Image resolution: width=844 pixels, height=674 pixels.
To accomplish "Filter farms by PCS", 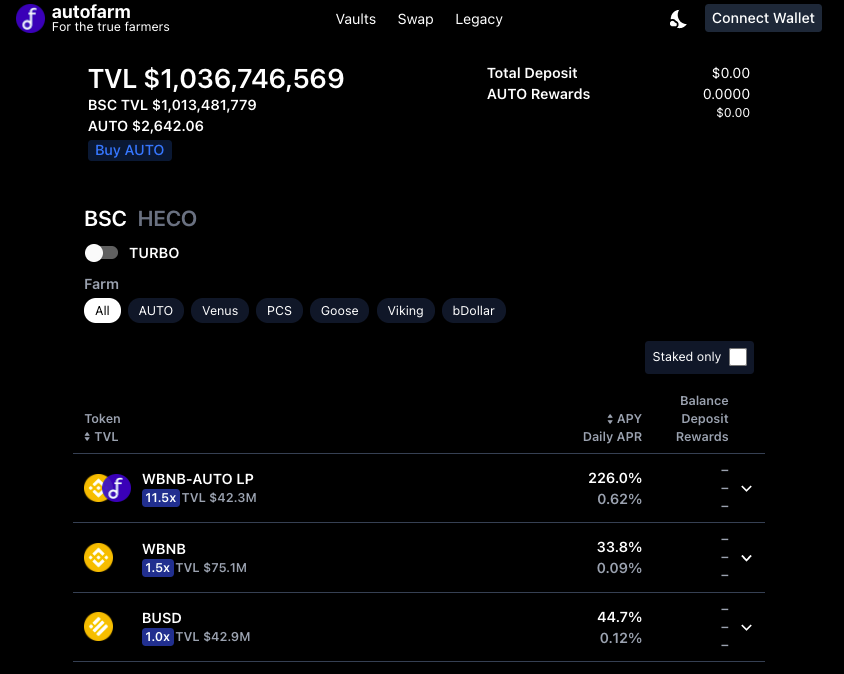I will coord(279,311).
